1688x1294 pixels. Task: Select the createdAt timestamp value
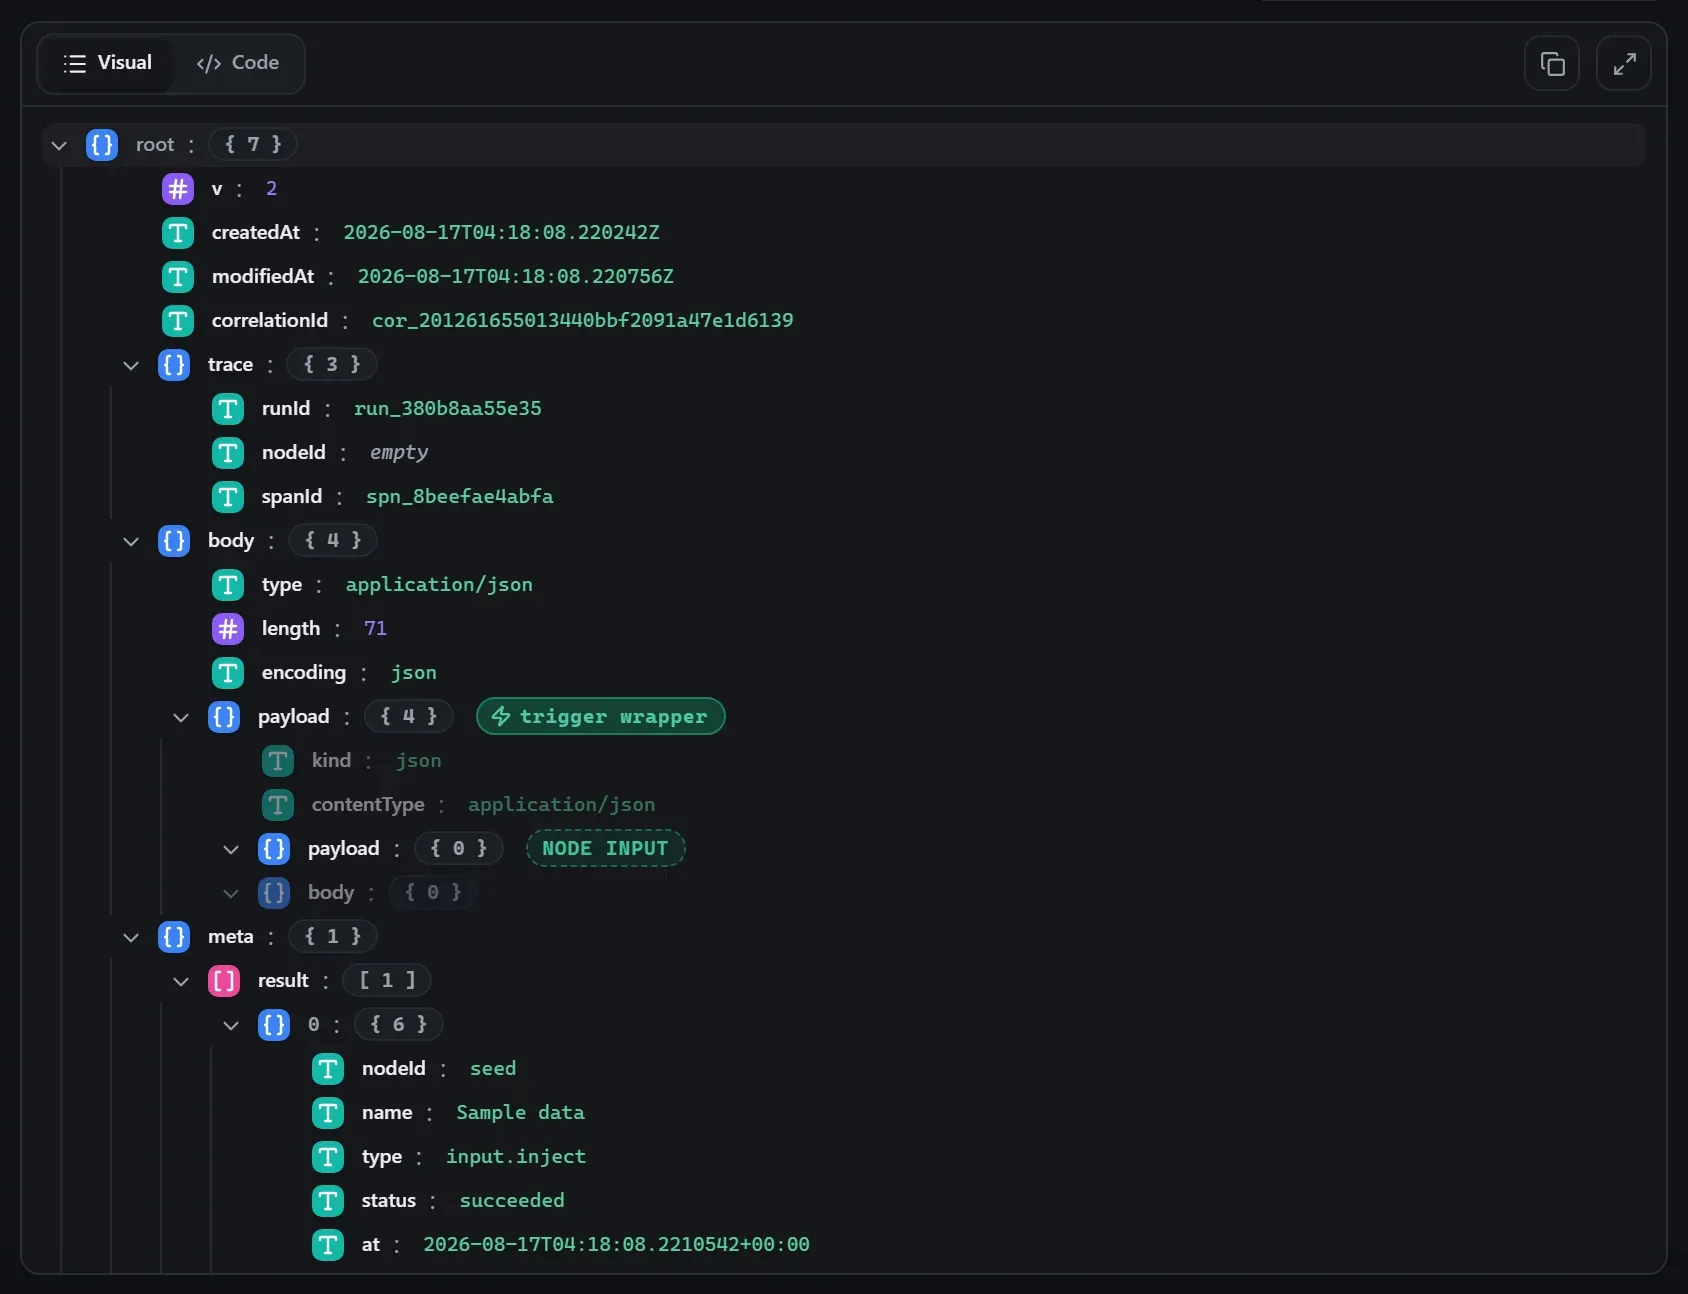click(501, 232)
